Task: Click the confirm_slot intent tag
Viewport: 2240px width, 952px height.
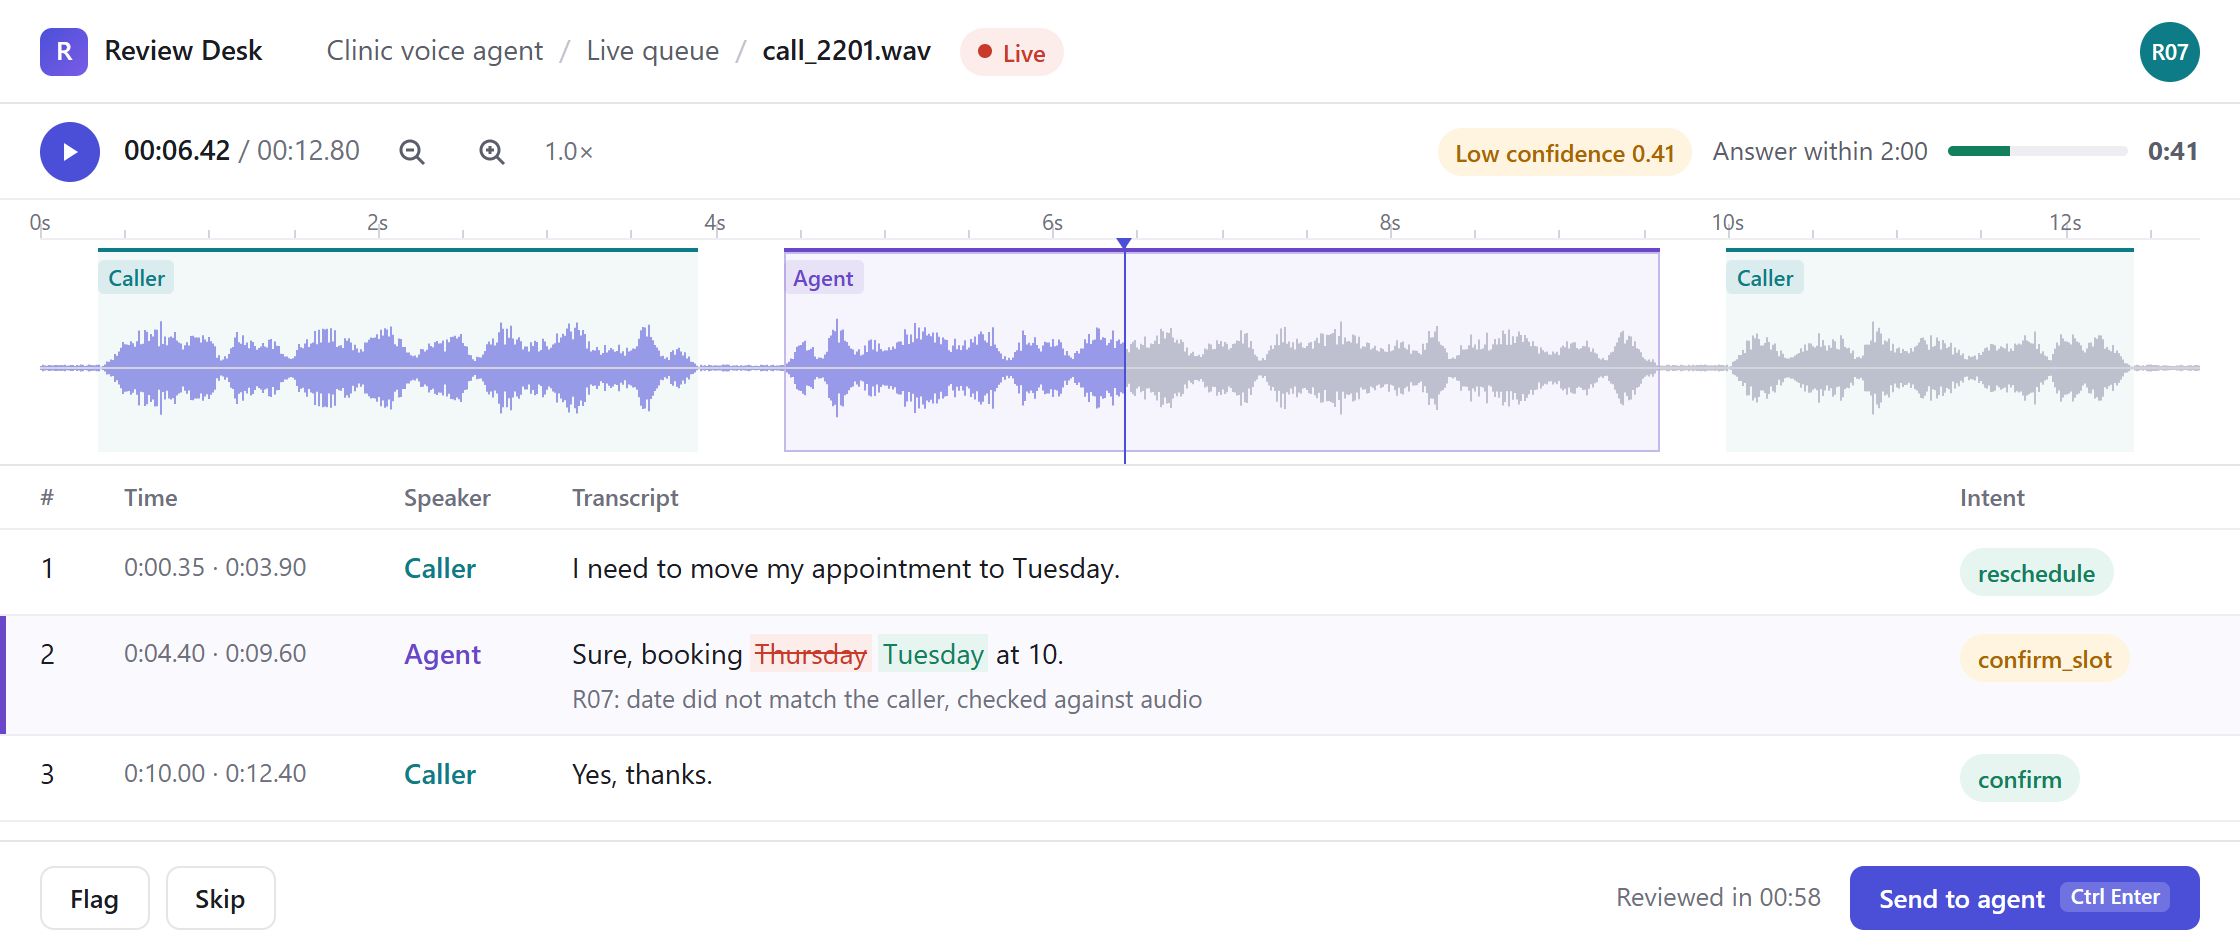Action: click(2045, 659)
